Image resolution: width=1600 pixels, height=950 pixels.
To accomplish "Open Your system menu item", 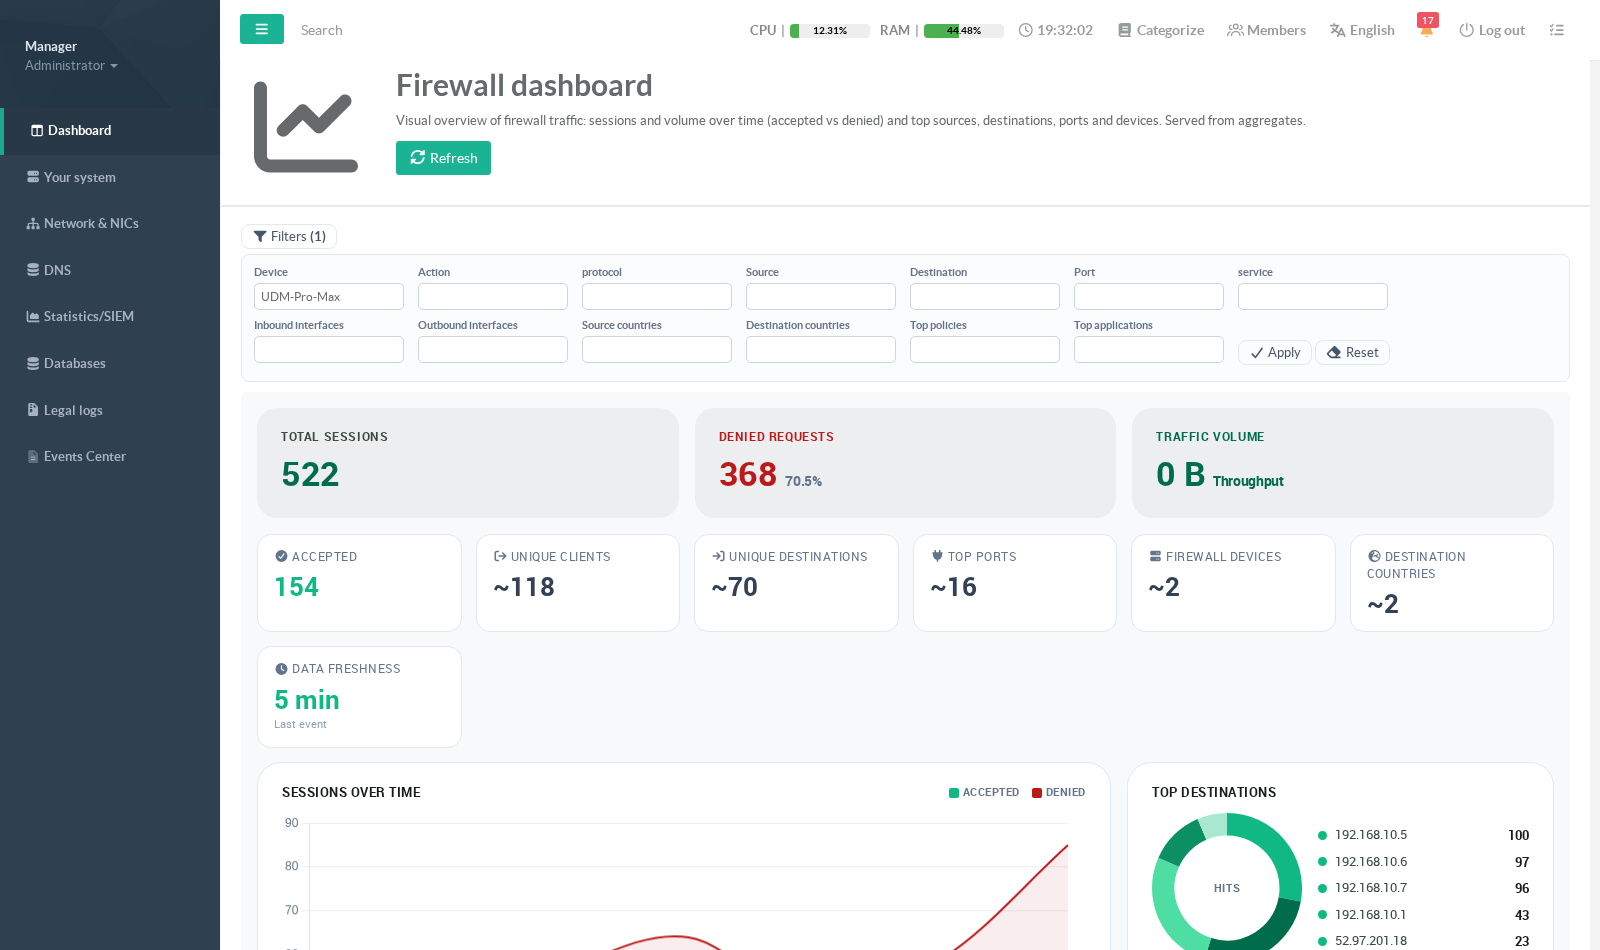I will pos(110,177).
